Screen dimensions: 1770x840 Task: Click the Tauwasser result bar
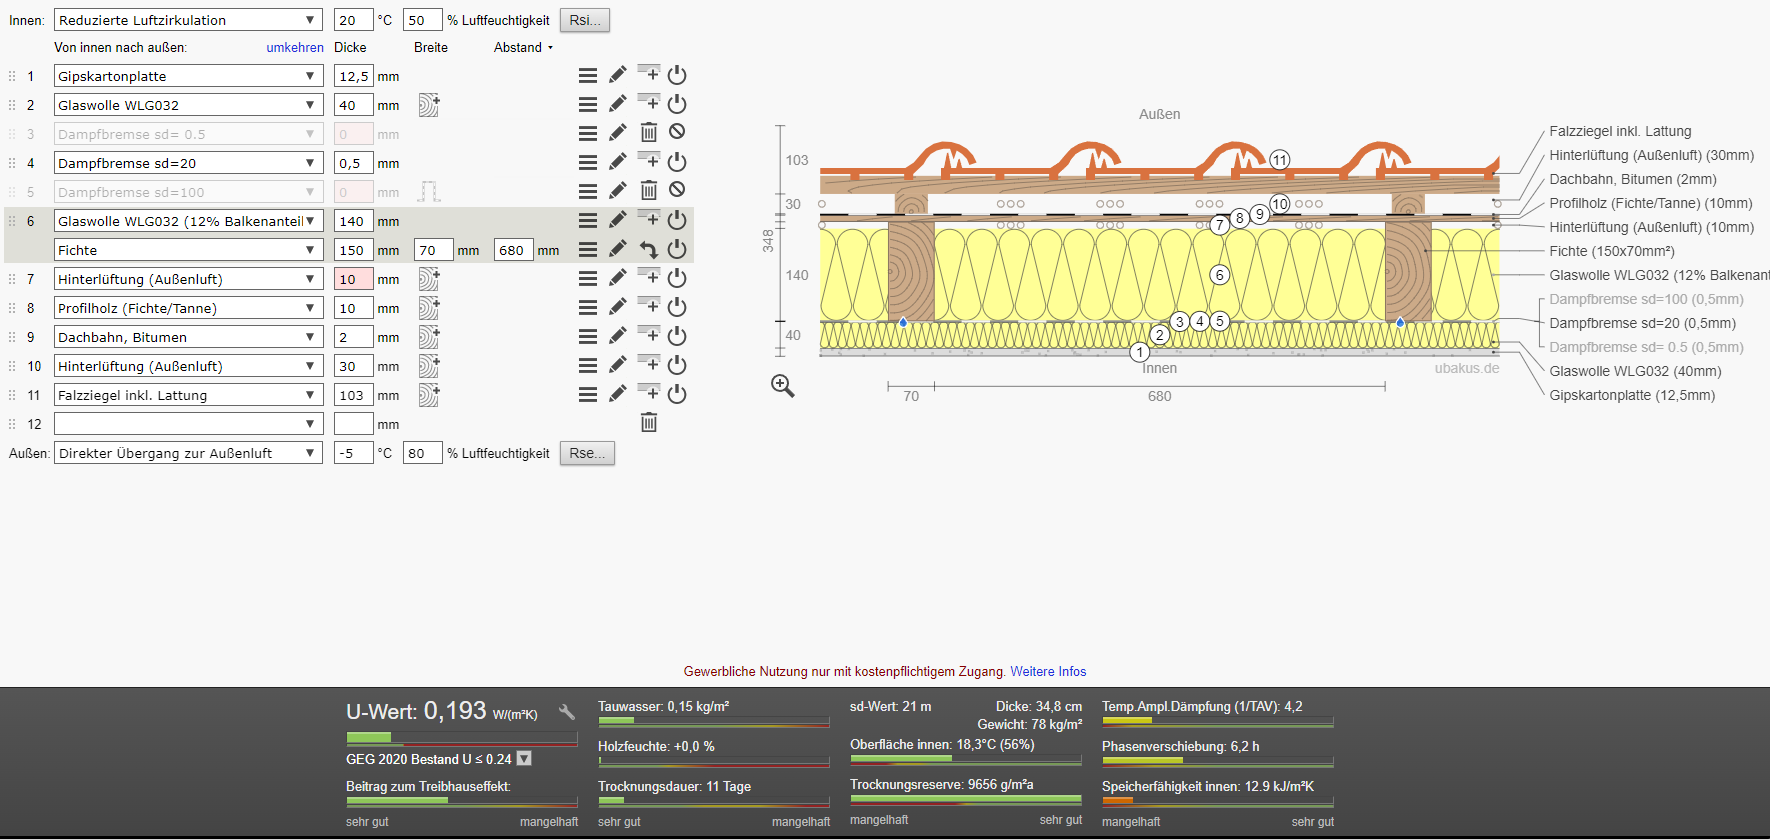point(714,721)
